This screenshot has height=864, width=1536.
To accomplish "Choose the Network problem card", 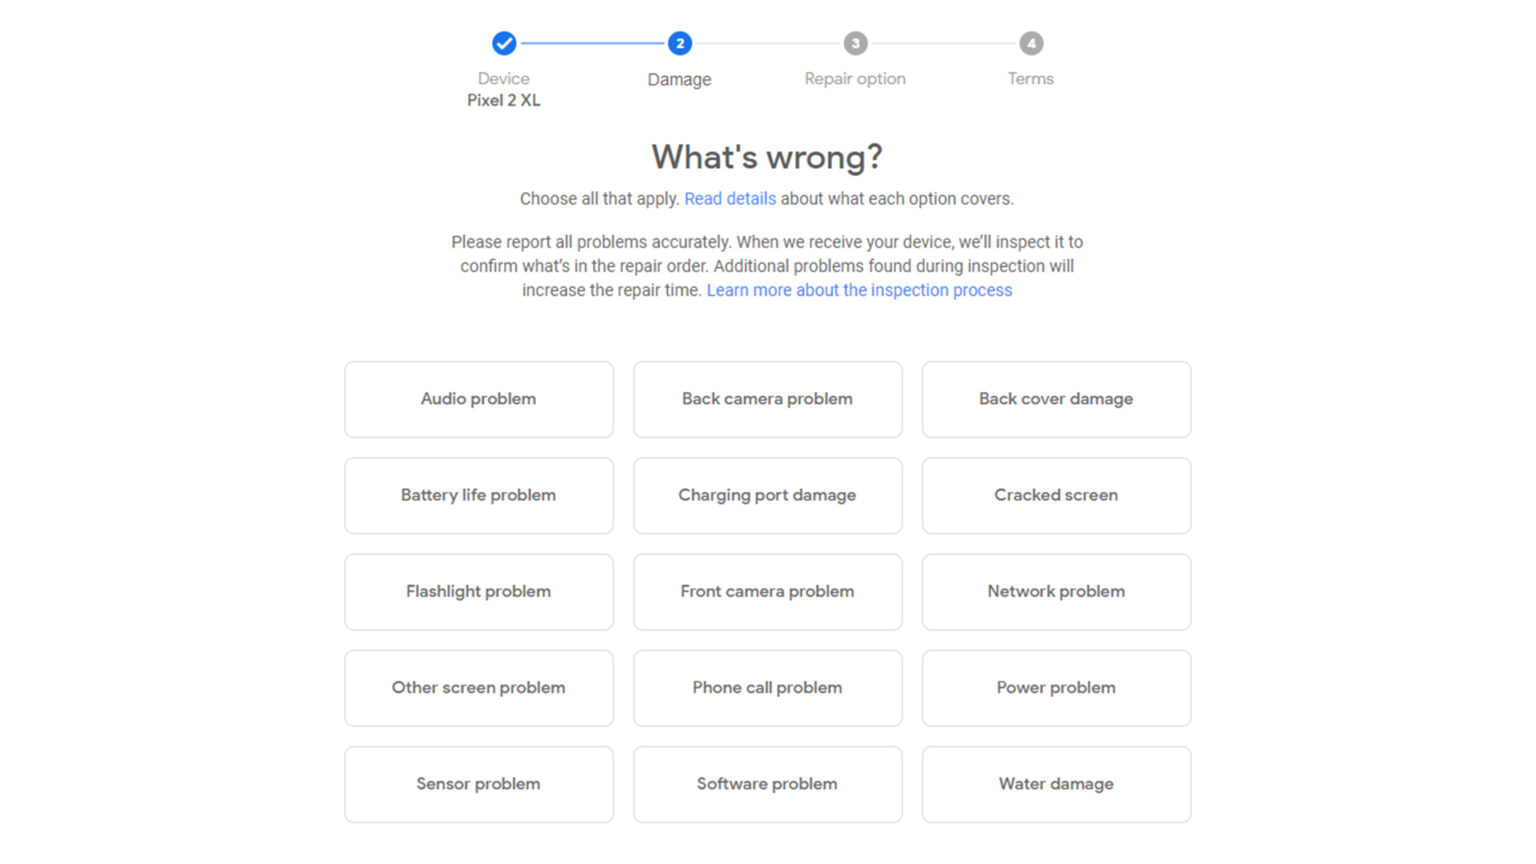I will [1056, 591].
